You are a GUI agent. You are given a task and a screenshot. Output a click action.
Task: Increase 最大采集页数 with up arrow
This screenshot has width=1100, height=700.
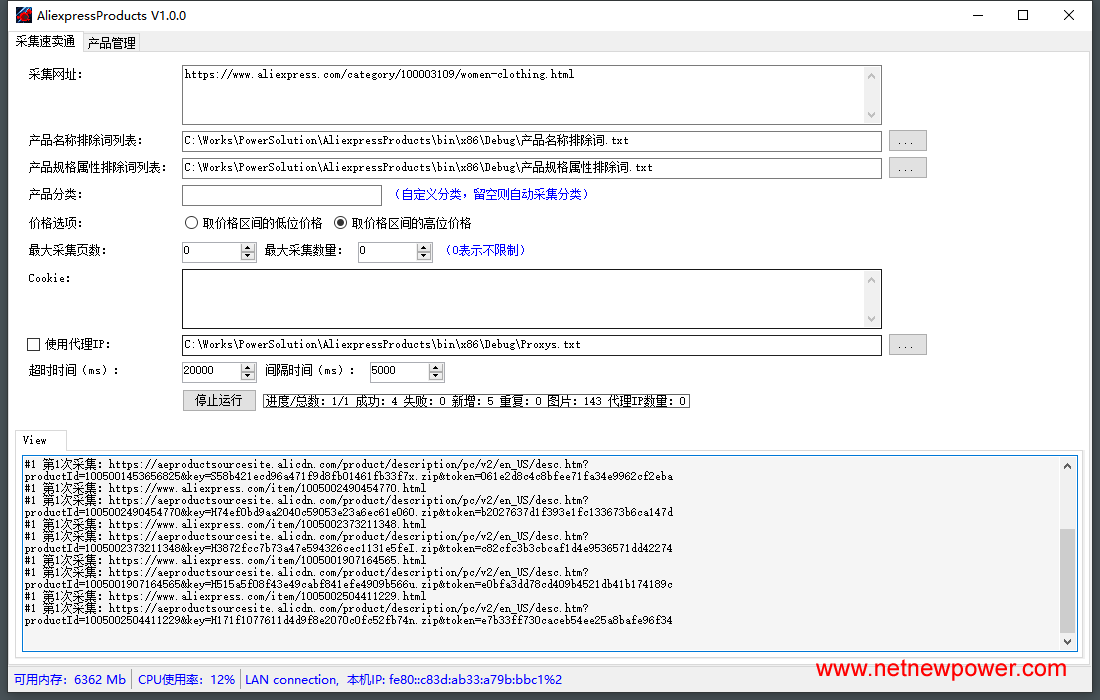[248, 247]
